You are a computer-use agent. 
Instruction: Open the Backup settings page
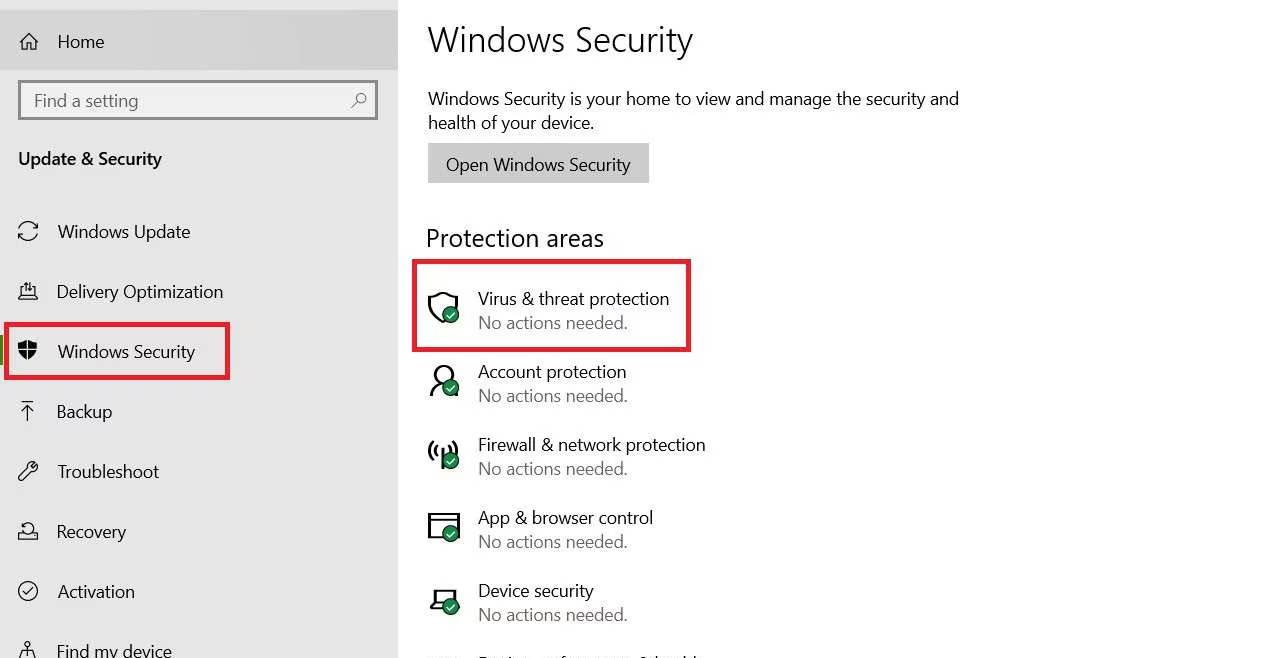pos(84,412)
